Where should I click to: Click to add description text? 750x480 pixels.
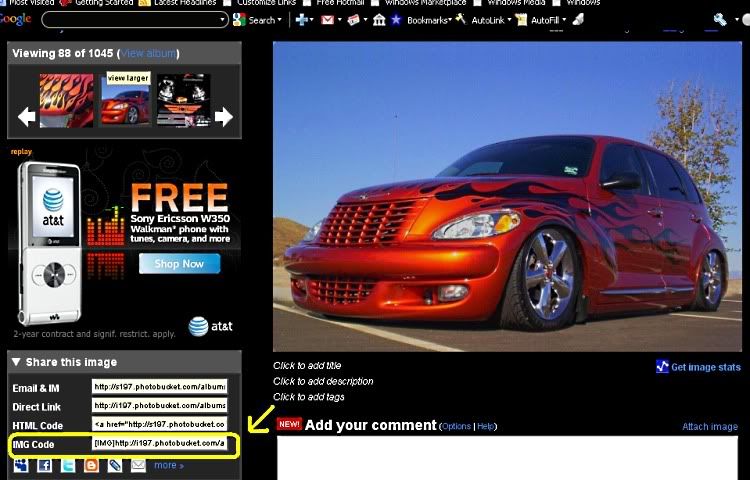point(323,381)
